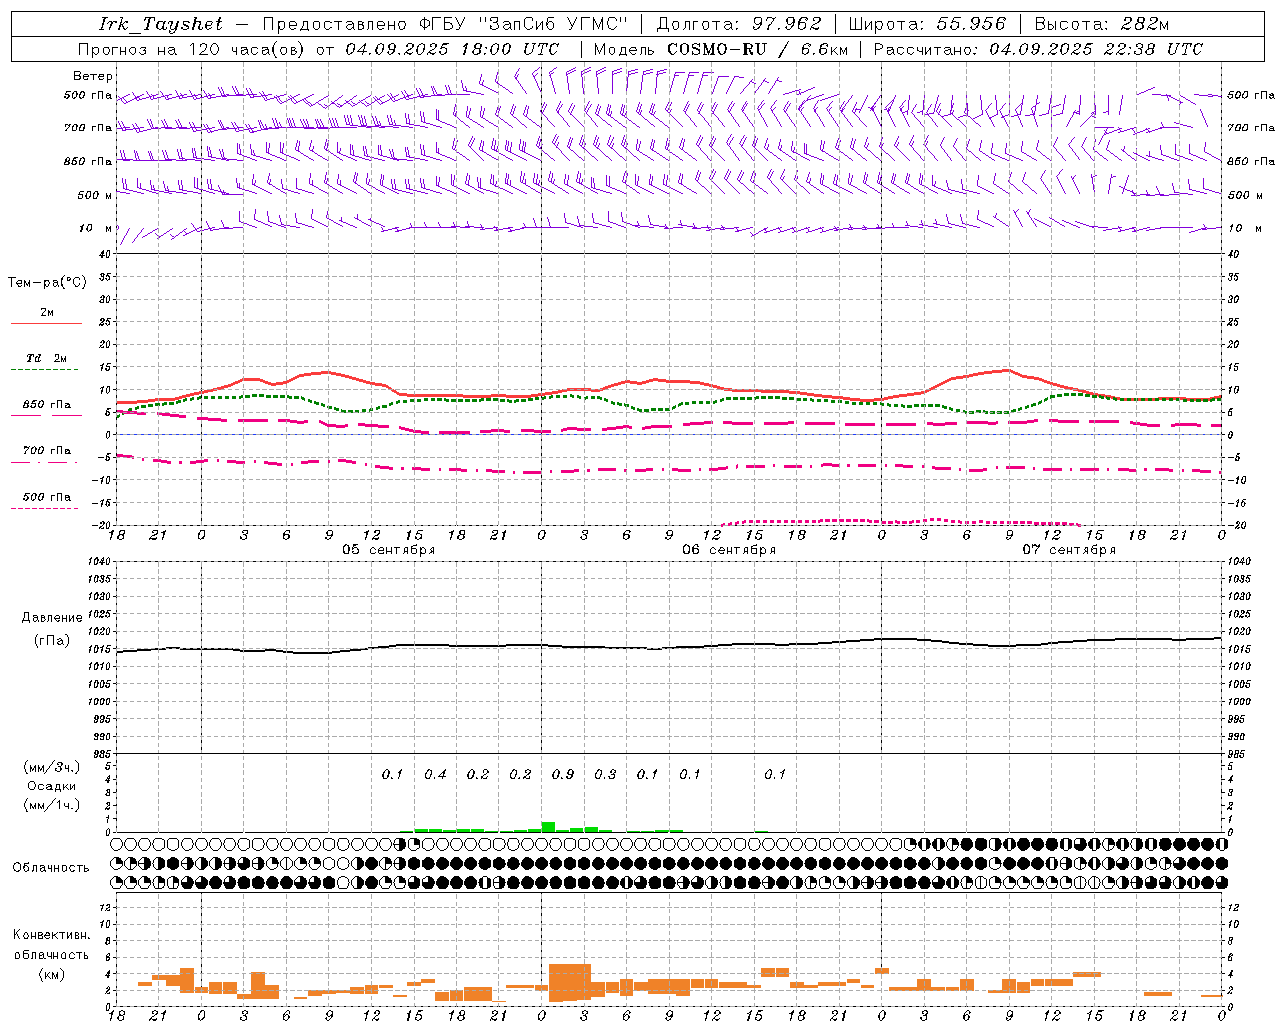This screenshot has height=1024, width=1280.
Task: Click the longitude value Долгота: 97.962
Action: [739, 24]
